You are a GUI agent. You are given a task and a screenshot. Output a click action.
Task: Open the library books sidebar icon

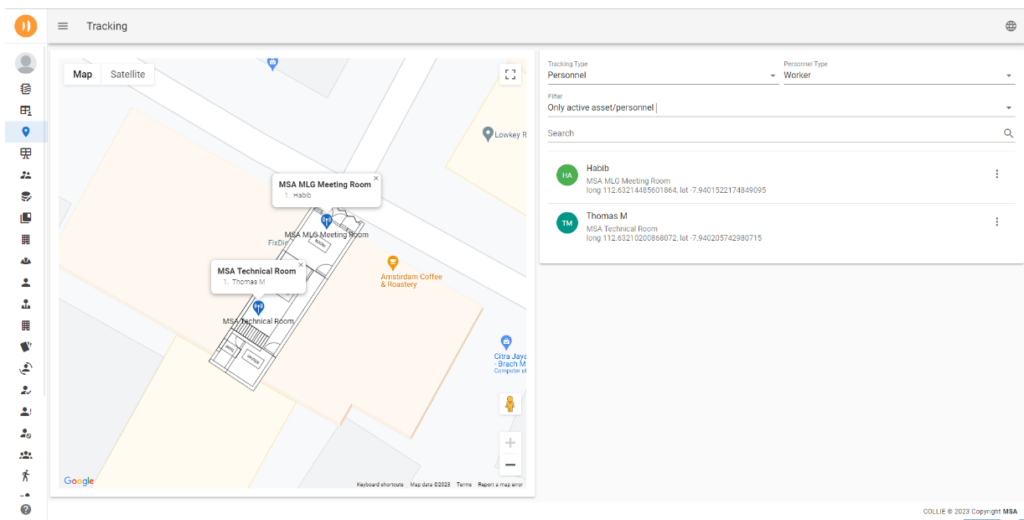[25, 218]
